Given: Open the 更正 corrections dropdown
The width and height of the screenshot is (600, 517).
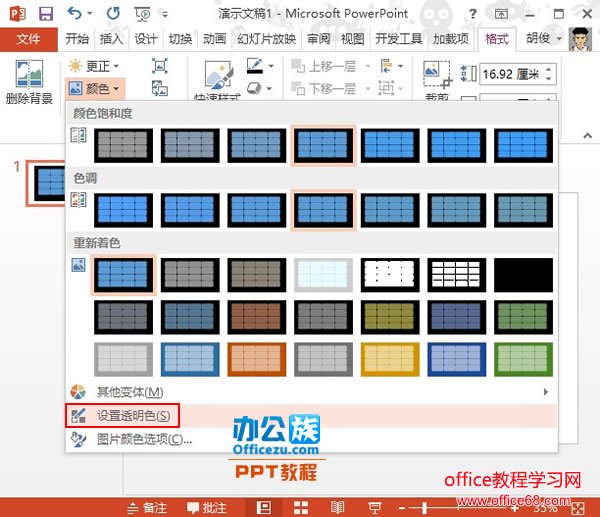Looking at the screenshot, I should coord(94,66).
